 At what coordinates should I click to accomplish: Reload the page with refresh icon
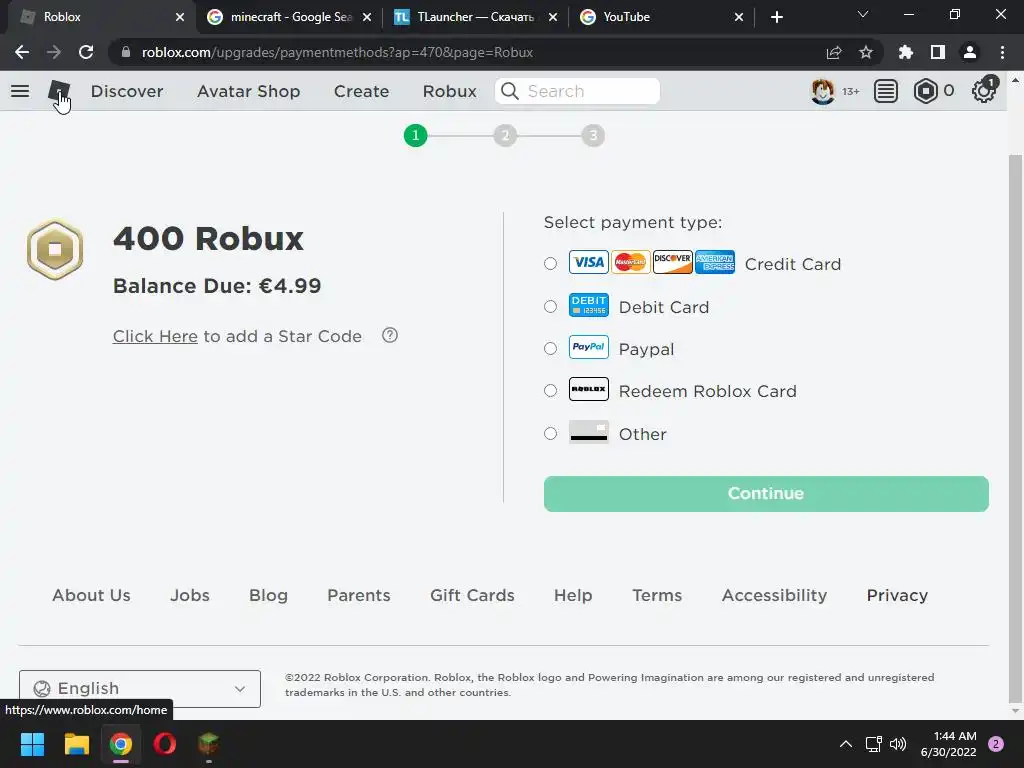coord(86,52)
